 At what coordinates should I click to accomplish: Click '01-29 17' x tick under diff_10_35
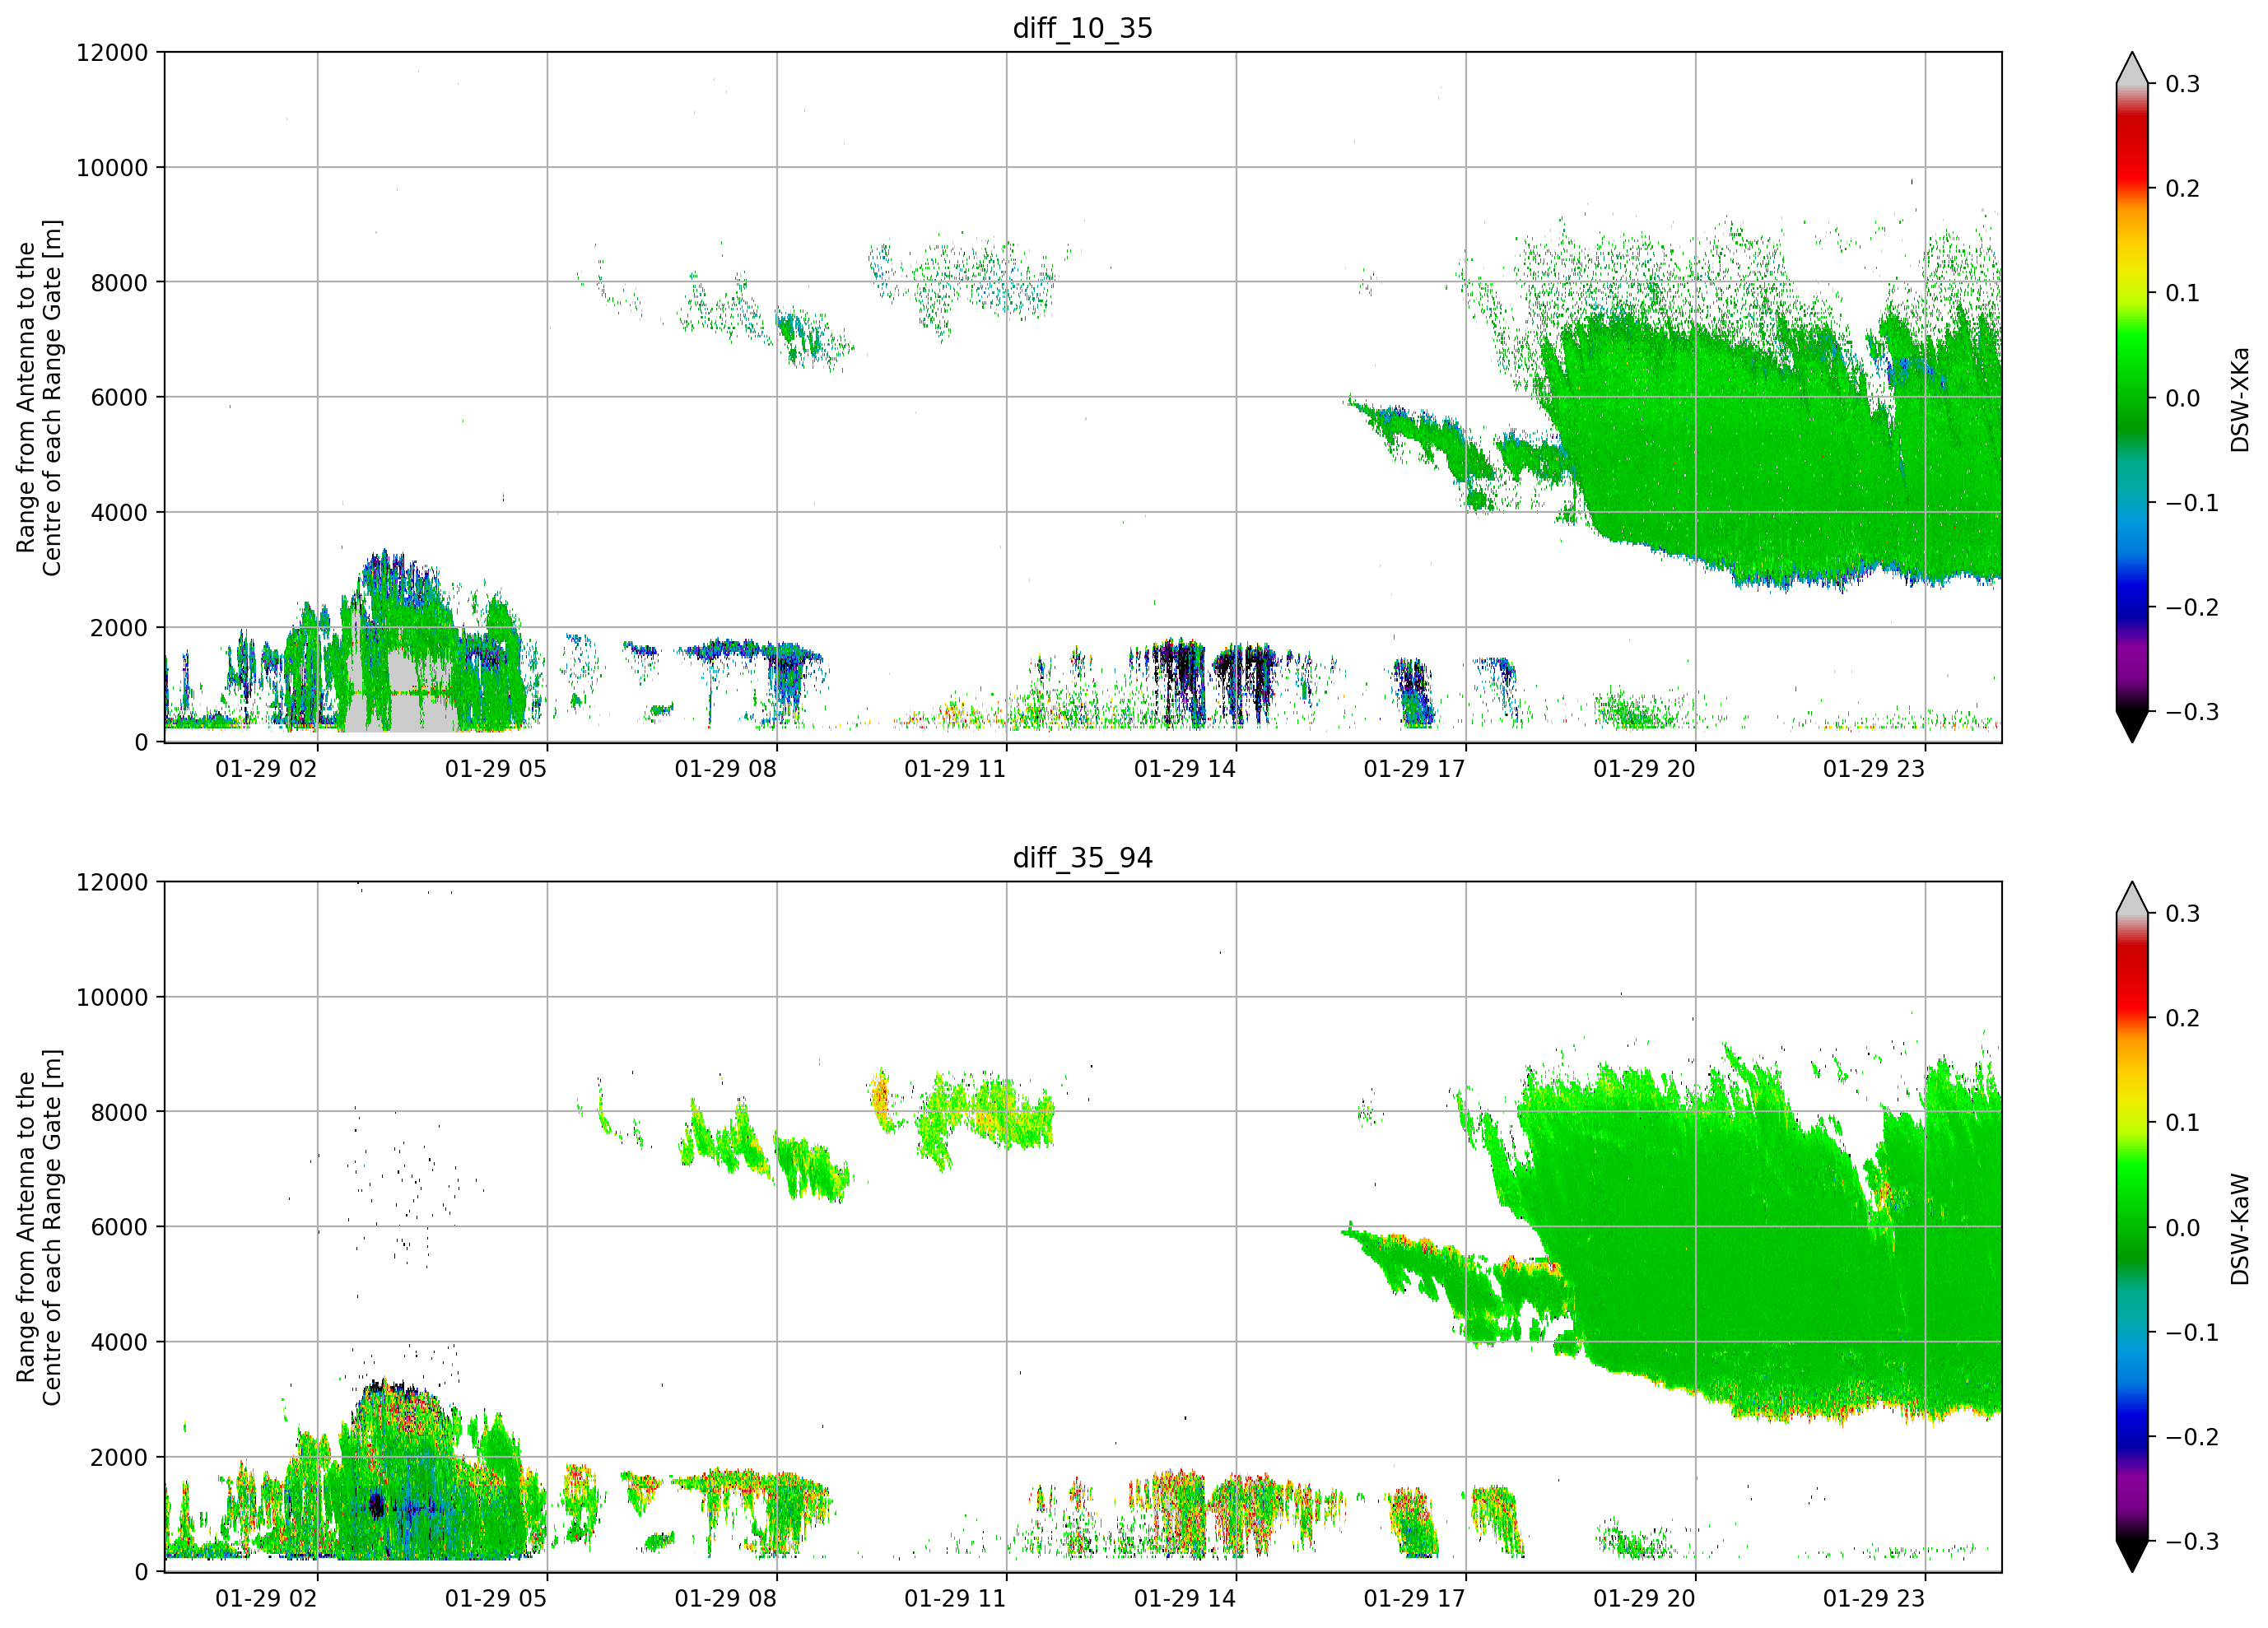1414,769
